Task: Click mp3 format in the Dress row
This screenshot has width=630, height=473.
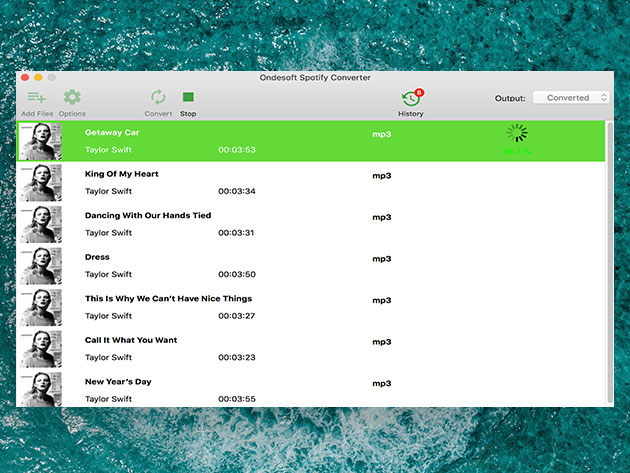Action: click(x=382, y=259)
